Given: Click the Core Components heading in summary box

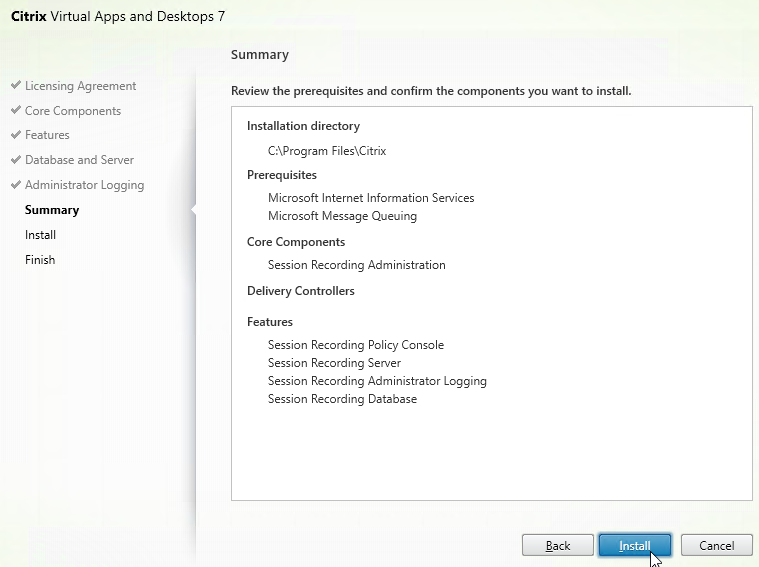Looking at the screenshot, I should click(x=296, y=242).
